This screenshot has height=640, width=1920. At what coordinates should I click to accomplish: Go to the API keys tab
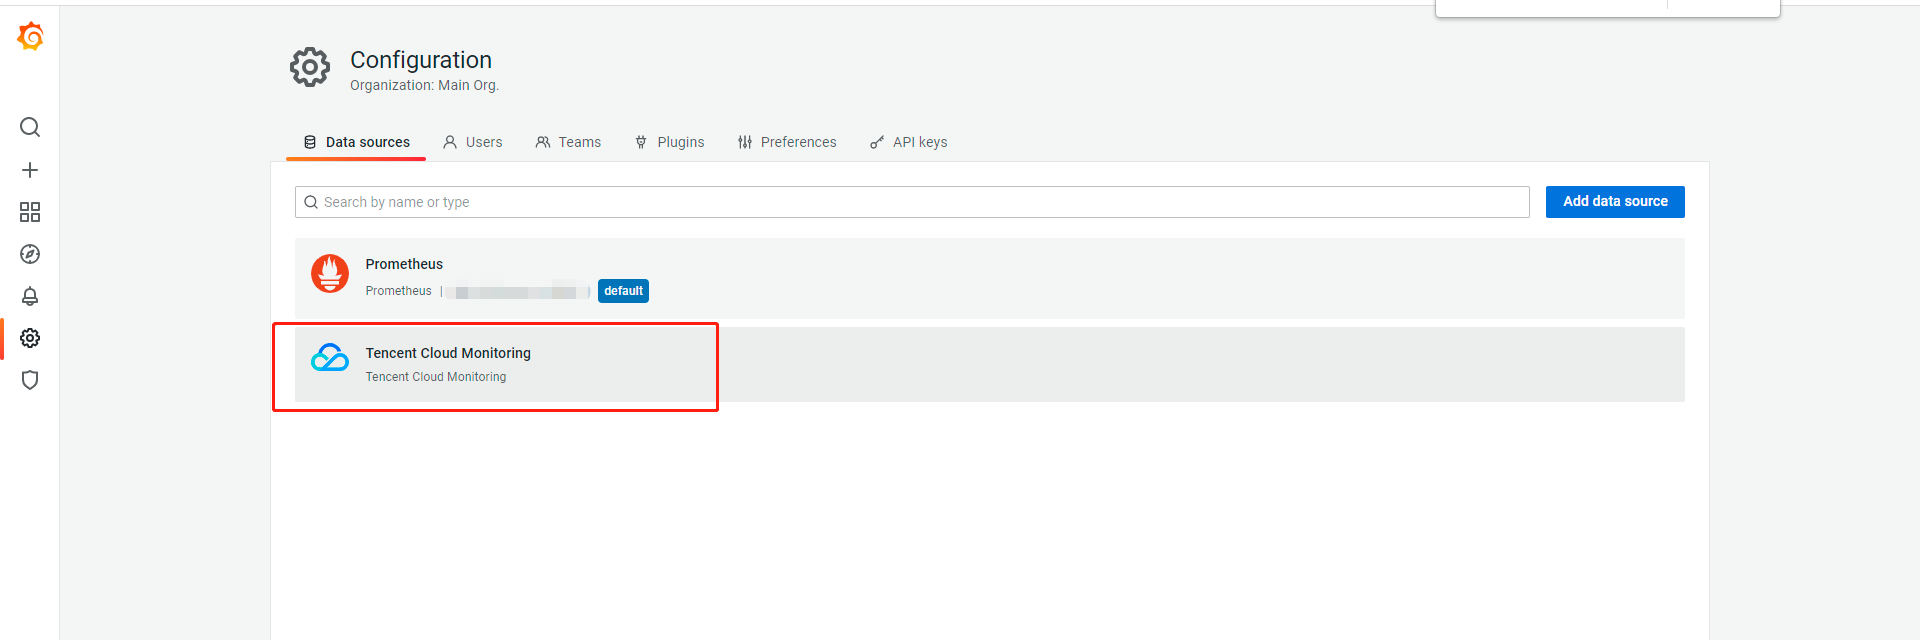[x=908, y=142]
